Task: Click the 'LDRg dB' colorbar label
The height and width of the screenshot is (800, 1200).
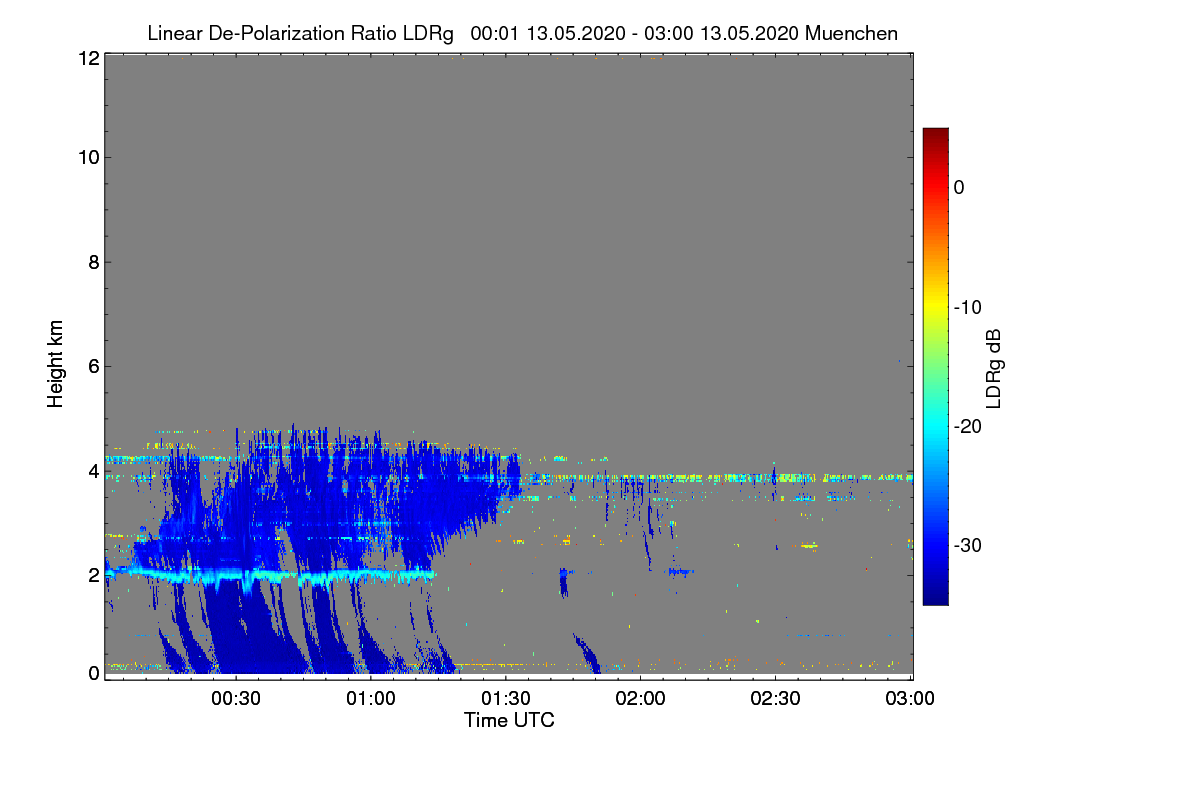Action: click(994, 367)
